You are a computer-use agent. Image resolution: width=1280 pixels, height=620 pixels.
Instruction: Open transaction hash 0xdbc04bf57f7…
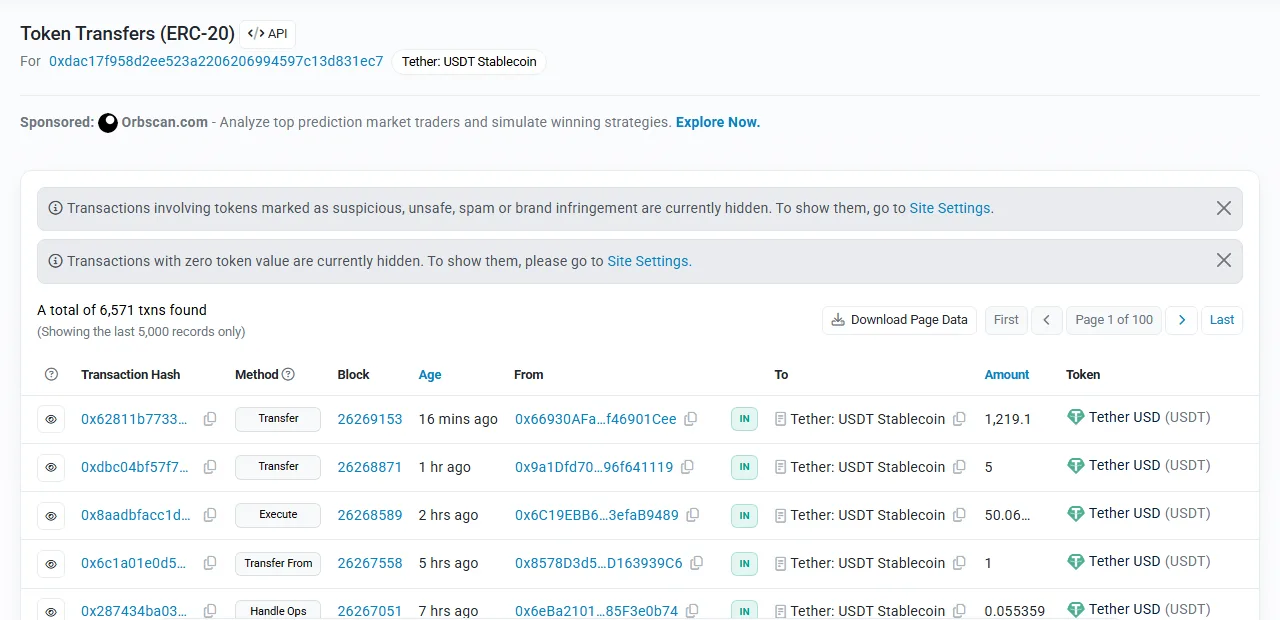135,467
